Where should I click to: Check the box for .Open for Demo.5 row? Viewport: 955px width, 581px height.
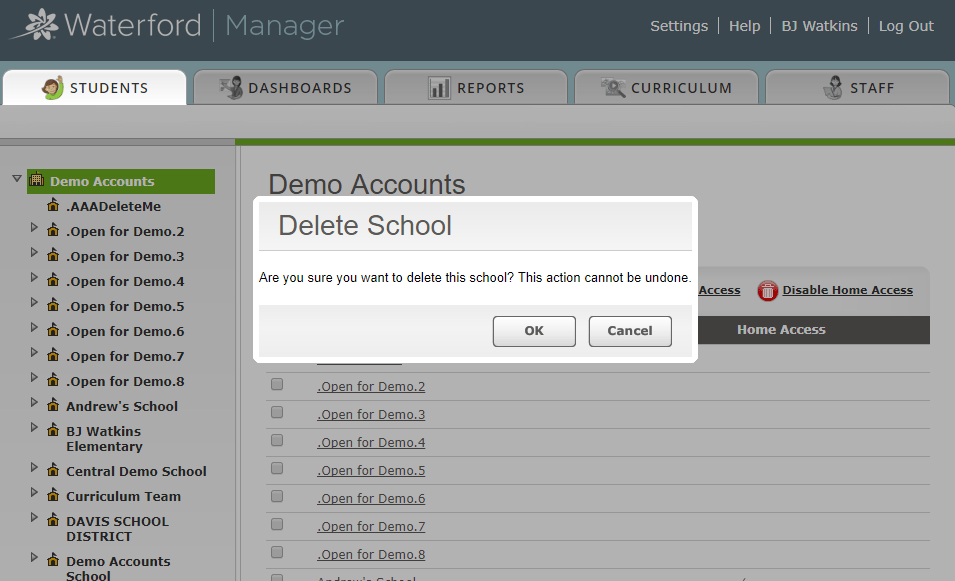pyautogui.click(x=277, y=468)
